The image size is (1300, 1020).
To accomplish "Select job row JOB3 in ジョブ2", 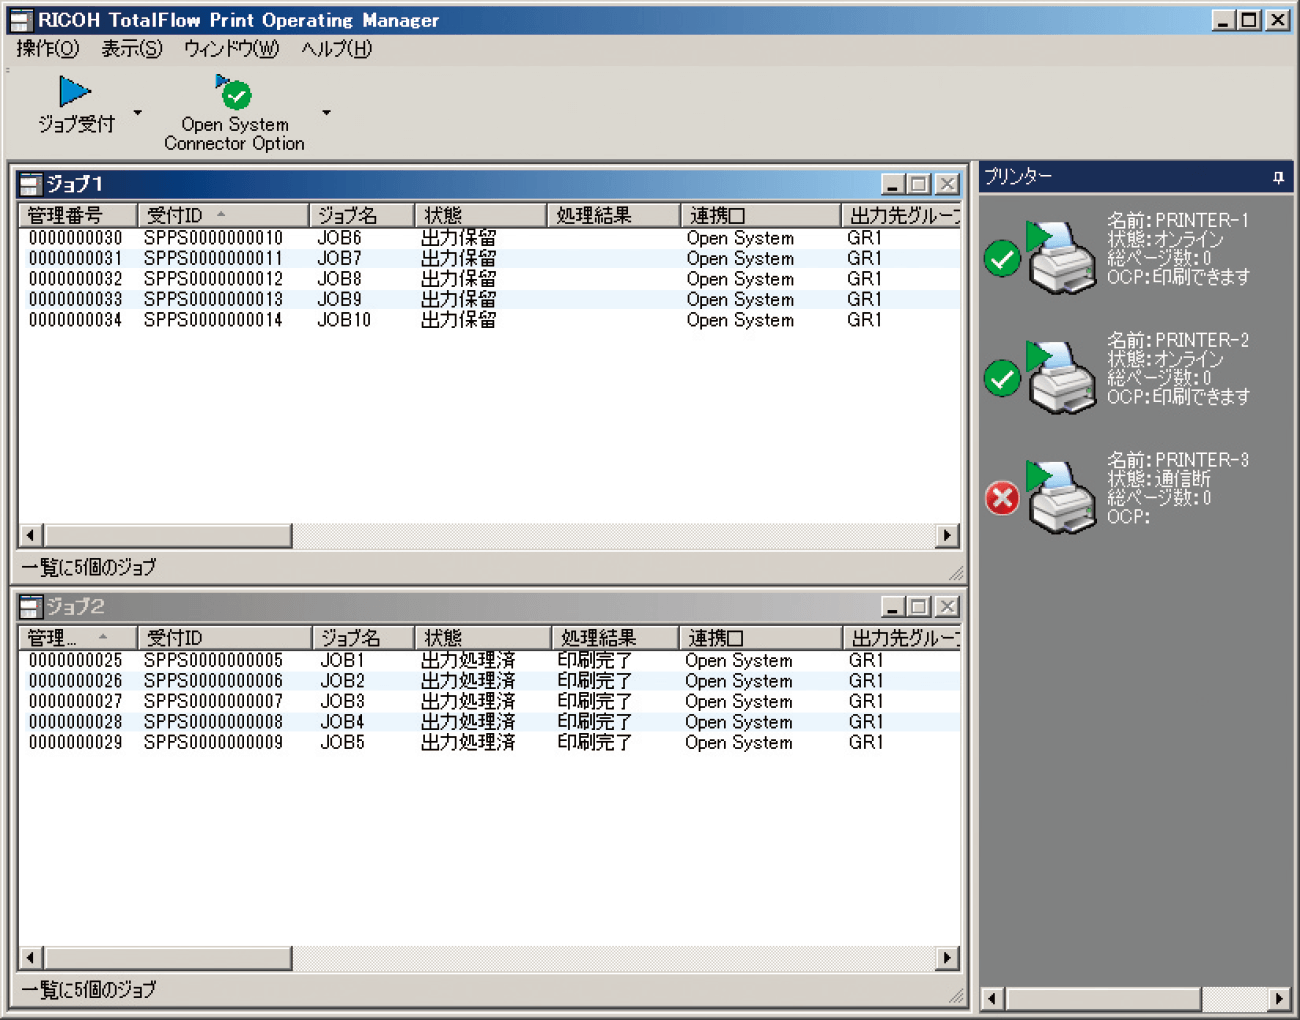I will coord(342,702).
